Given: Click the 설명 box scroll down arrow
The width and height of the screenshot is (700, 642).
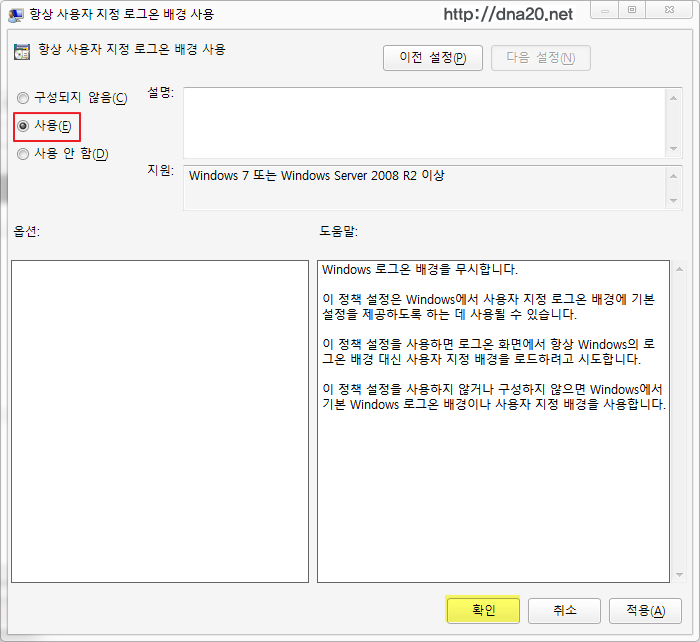Looking at the screenshot, I should [673, 149].
